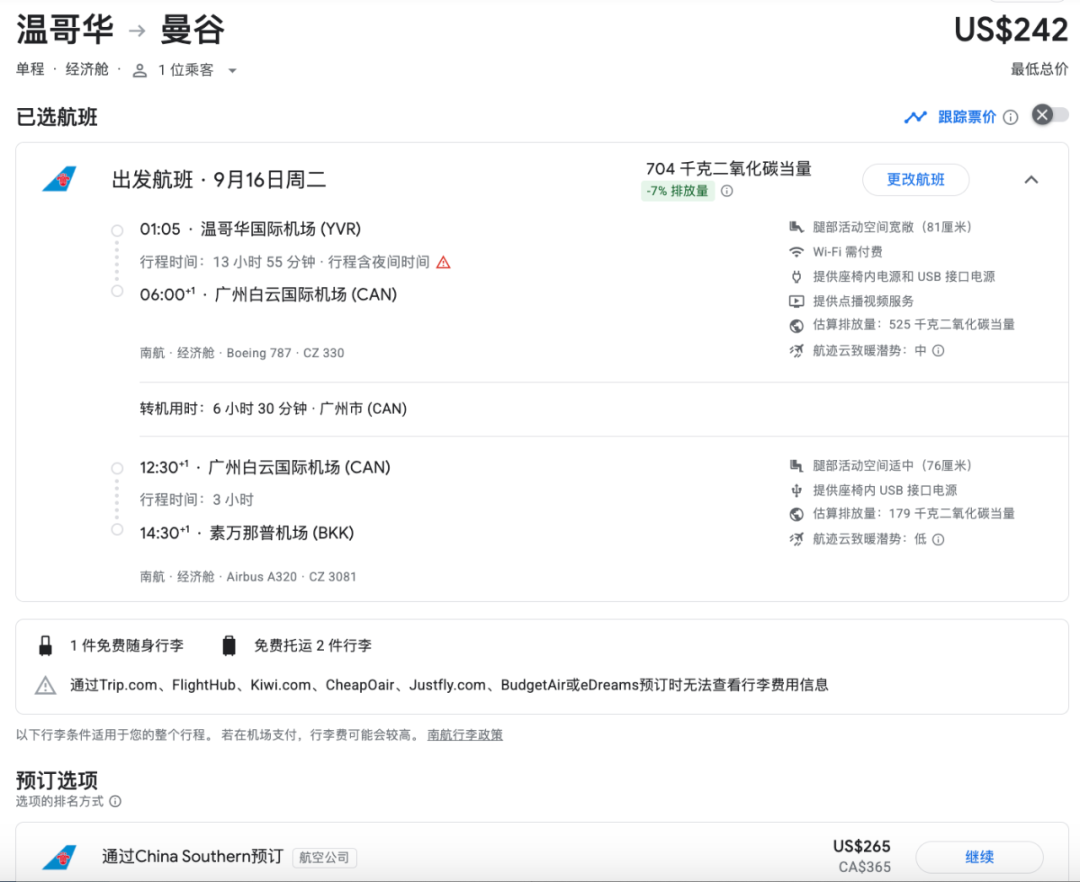
Task: Click the US$242 lowest total price
Action: 1010,30
